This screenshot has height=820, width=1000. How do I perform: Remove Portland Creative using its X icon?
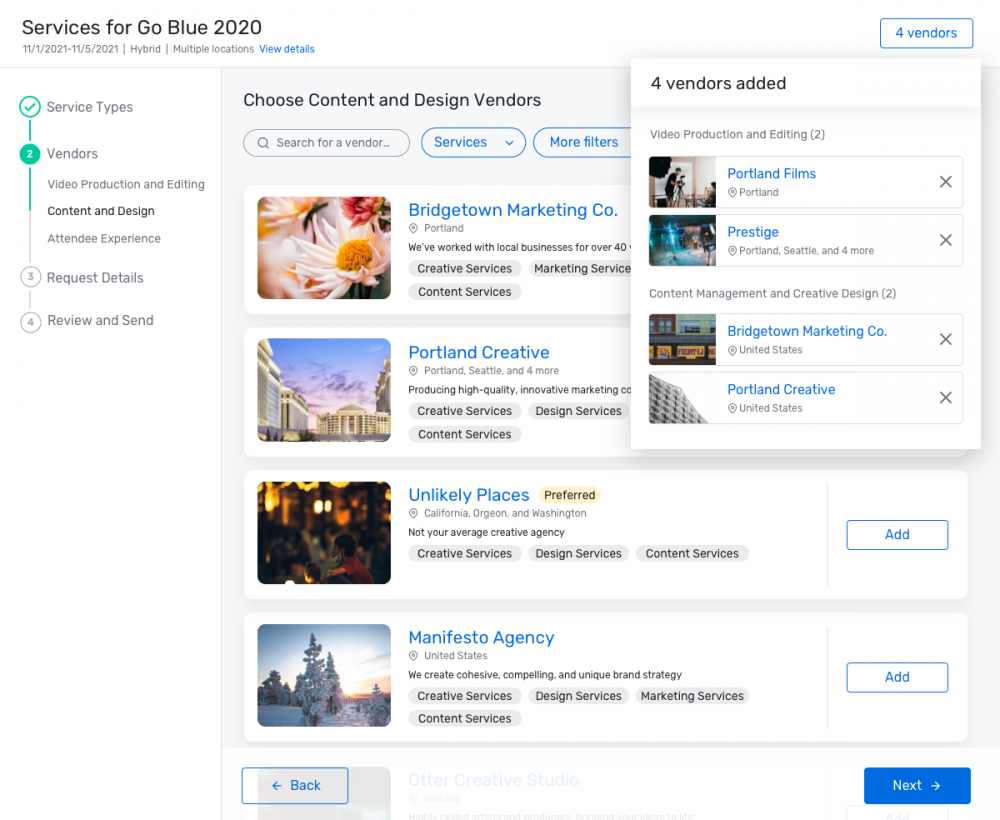point(945,398)
